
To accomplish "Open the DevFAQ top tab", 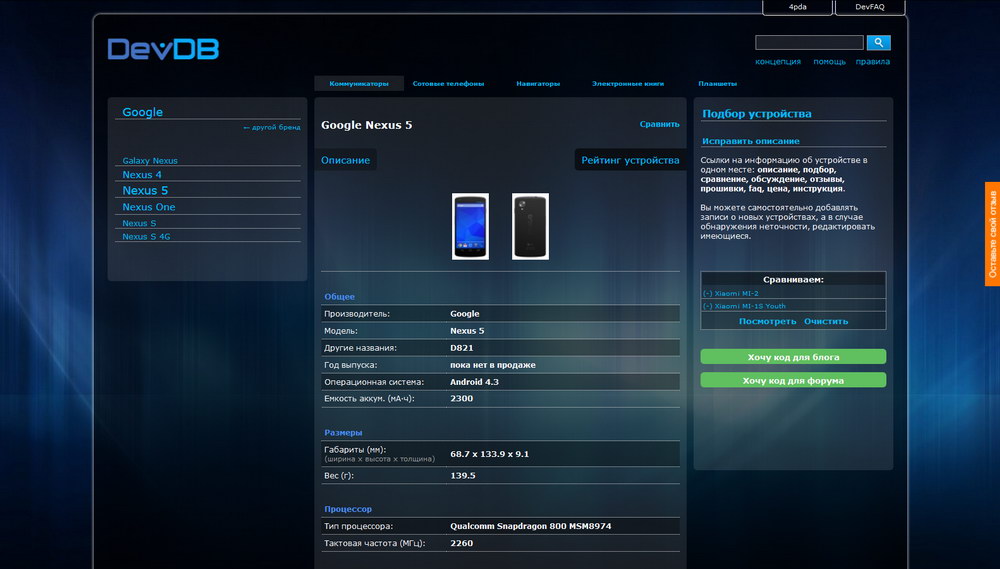I will click(x=870, y=7).
